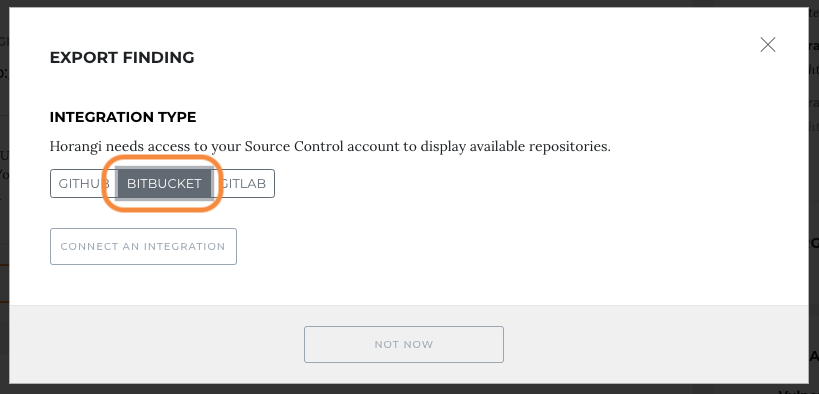Click the Source Control description text

tap(330, 146)
